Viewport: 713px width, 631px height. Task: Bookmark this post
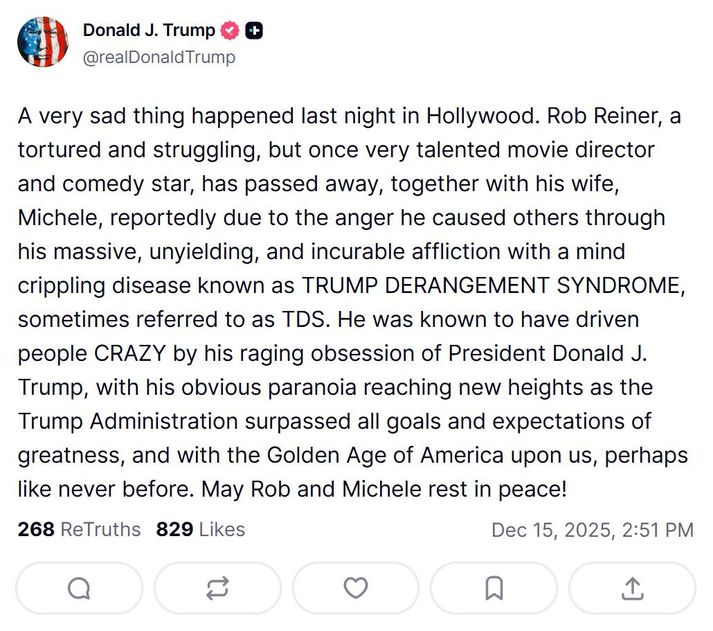[494, 589]
